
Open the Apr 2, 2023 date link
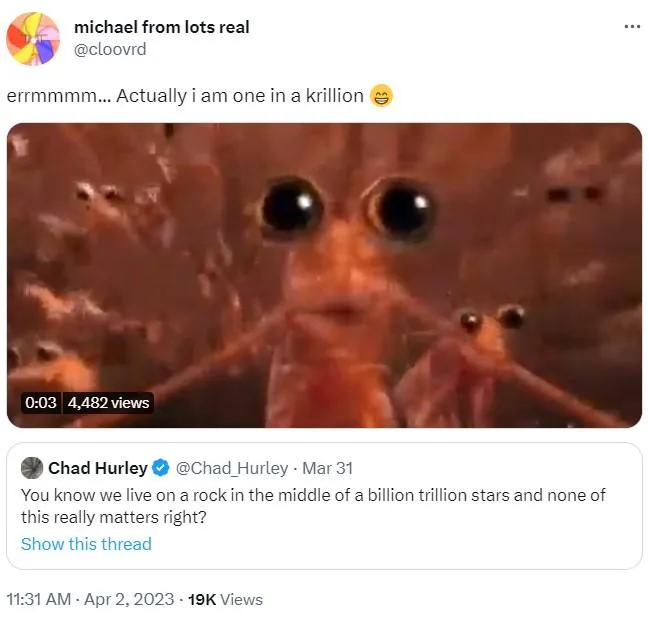[129, 599]
